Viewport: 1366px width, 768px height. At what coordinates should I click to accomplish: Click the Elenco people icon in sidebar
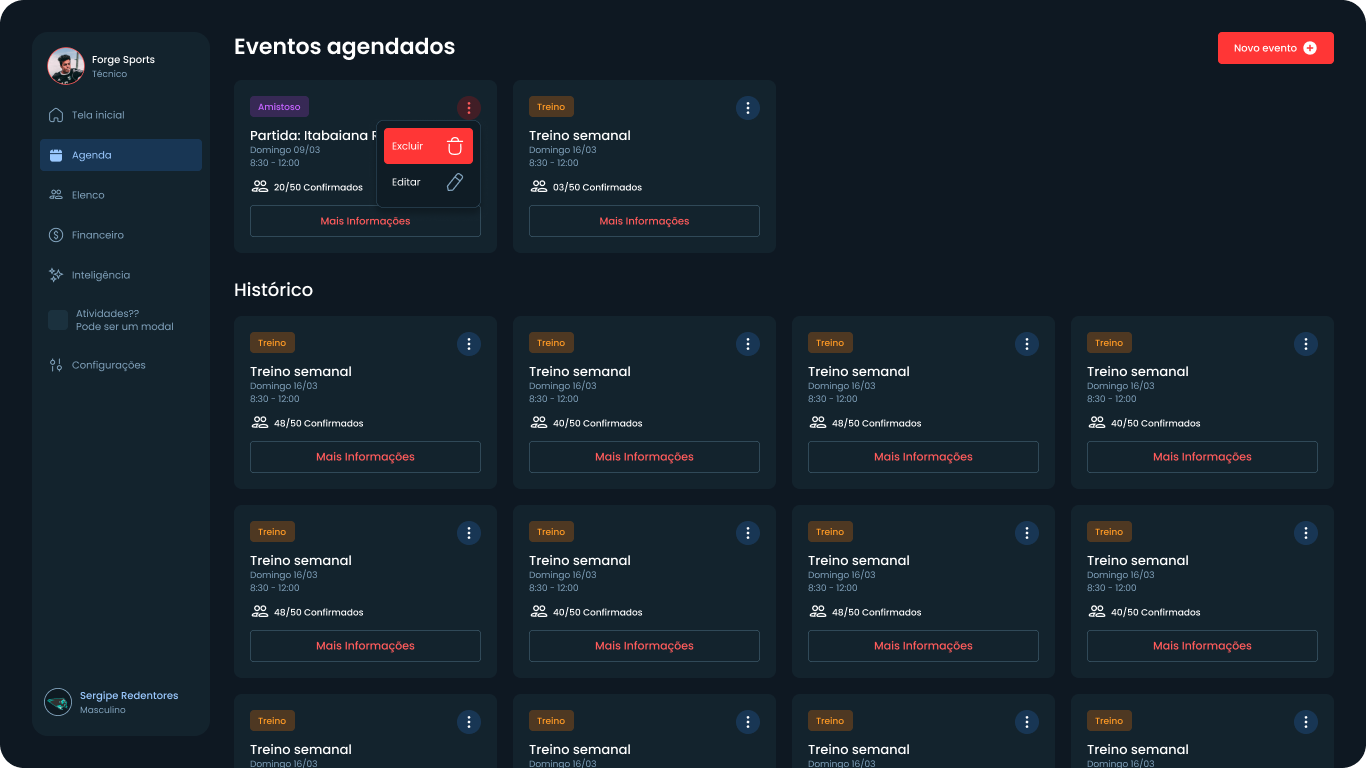coord(56,195)
